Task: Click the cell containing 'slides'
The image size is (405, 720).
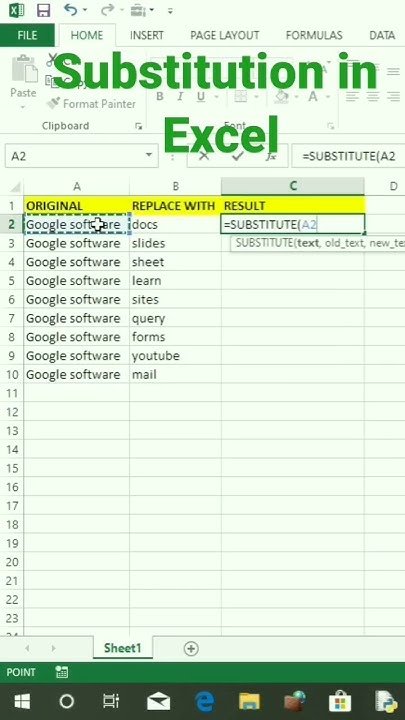Action: pos(175,243)
